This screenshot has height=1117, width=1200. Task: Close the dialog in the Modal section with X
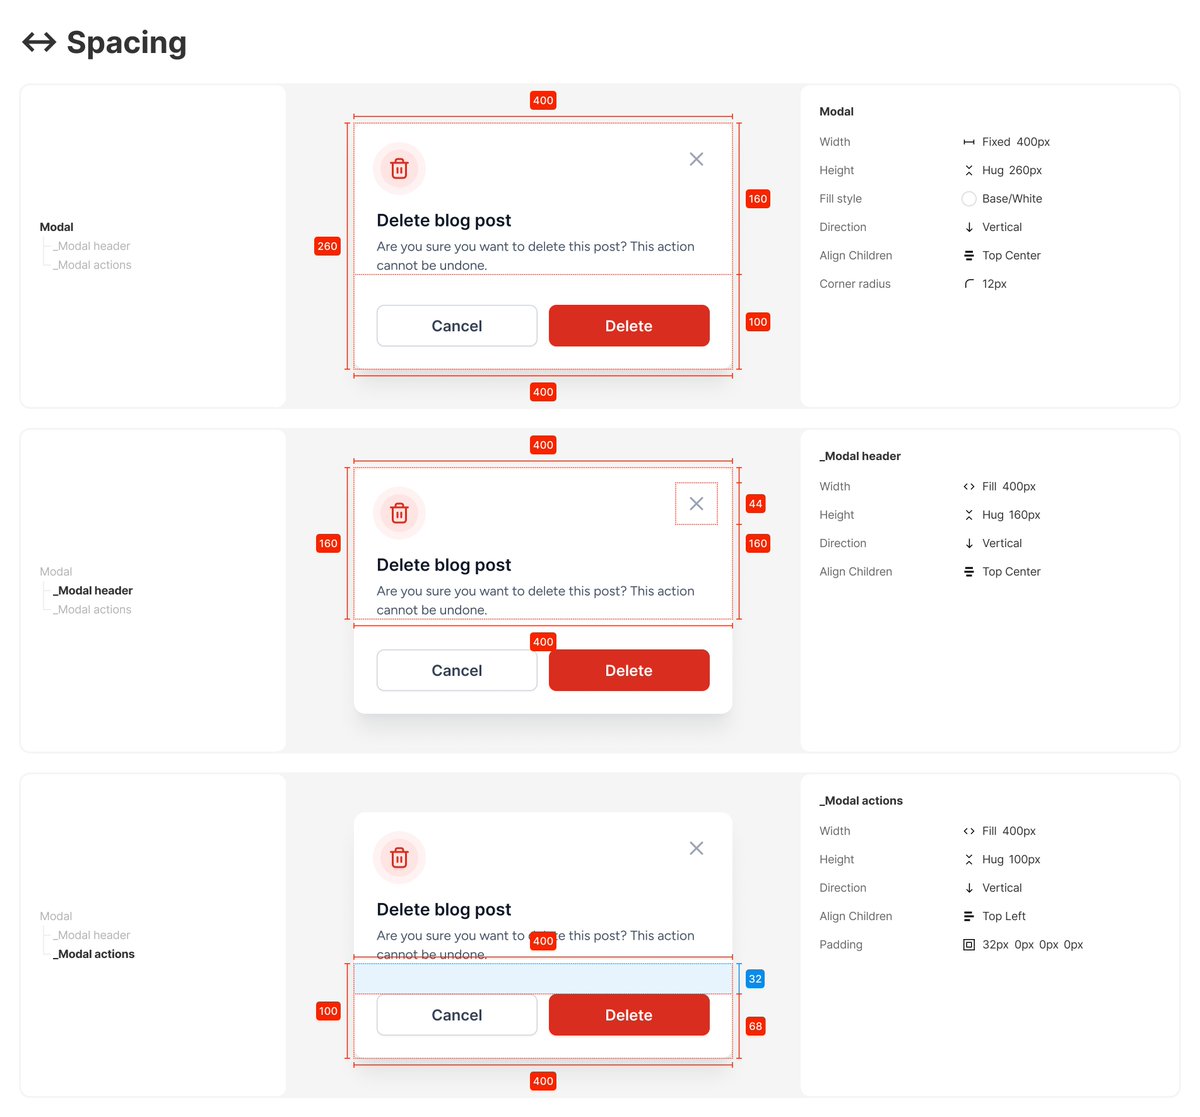[x=697, y=159]
